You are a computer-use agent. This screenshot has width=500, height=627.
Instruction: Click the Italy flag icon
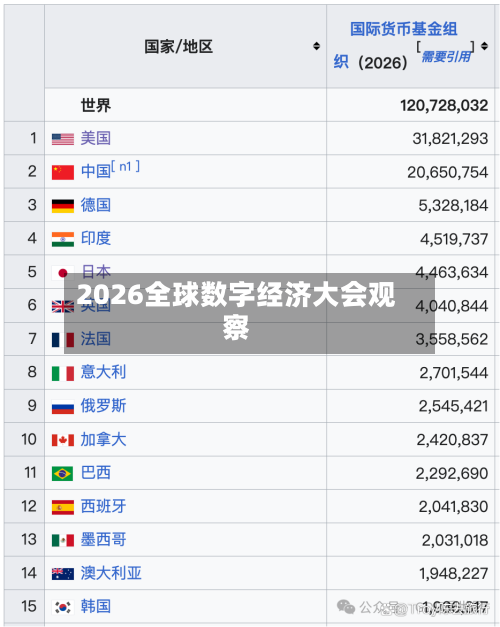(x=63, y=373)
